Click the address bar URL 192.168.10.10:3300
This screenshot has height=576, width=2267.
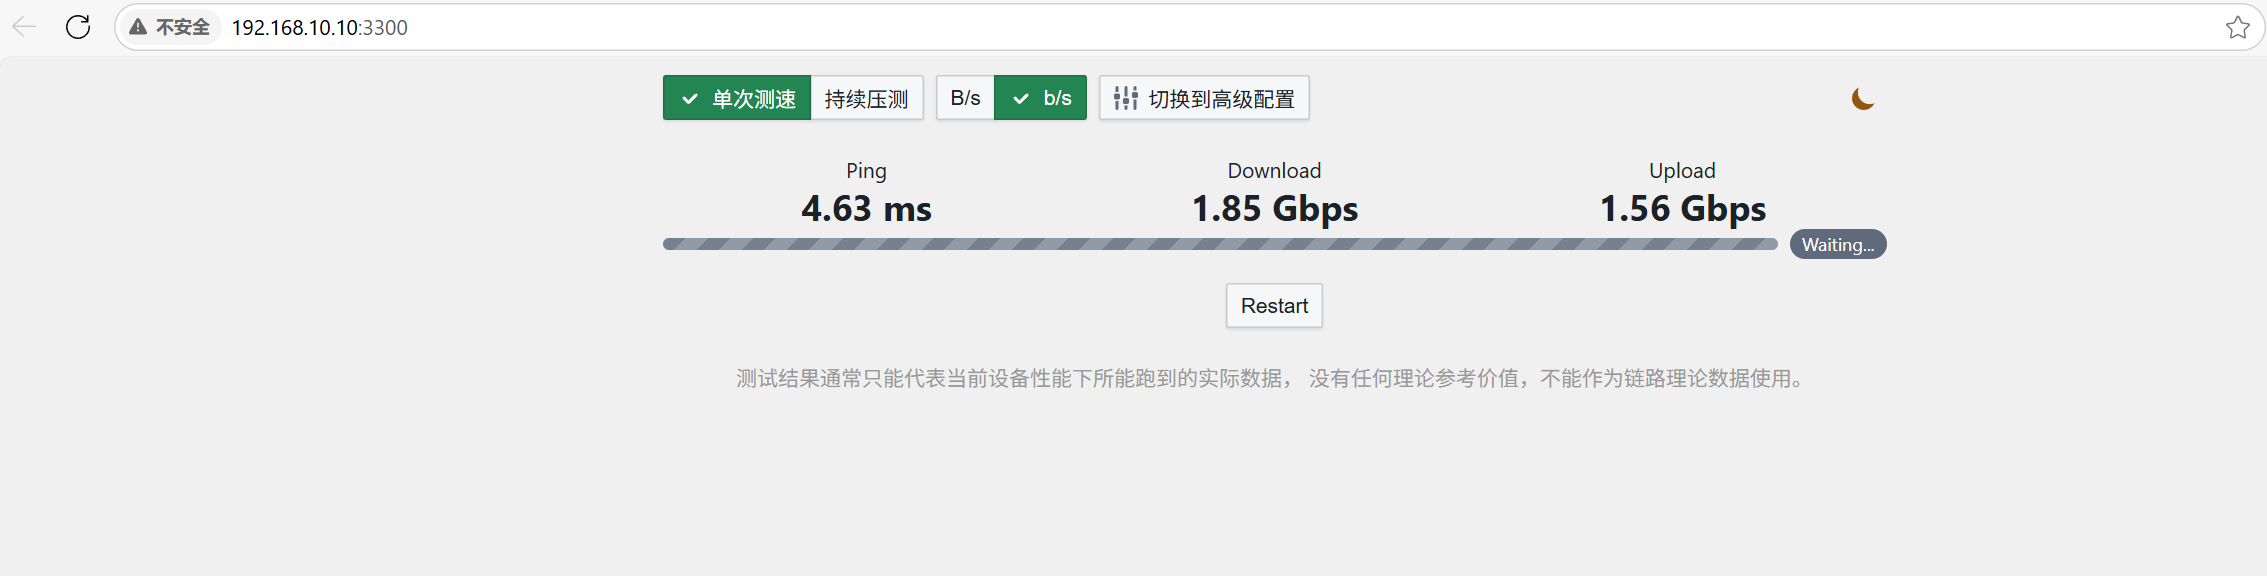(x=319, y=27)
